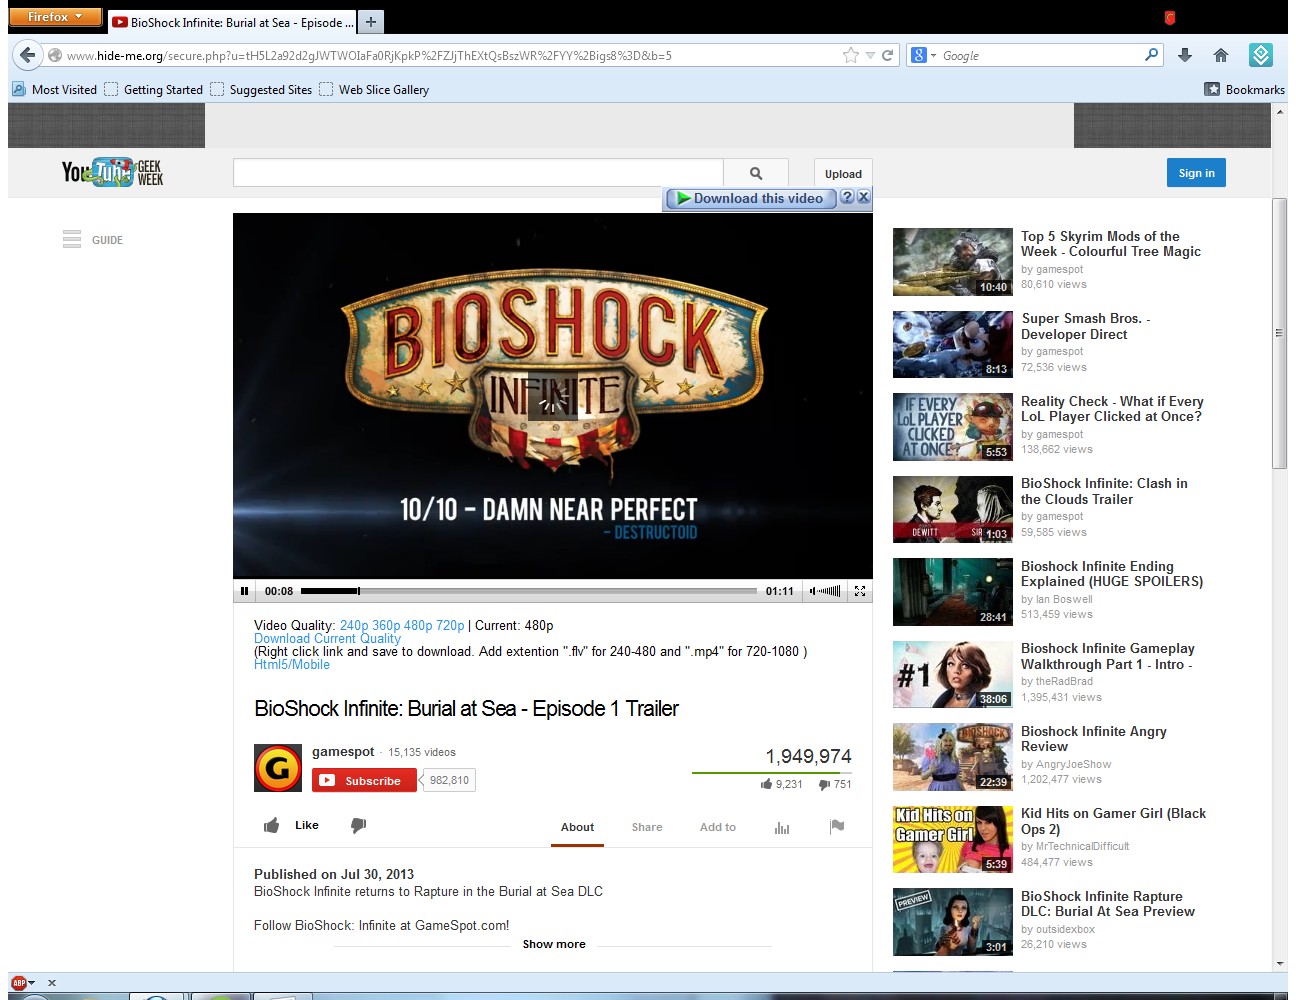Open the Reality Check LoL video thumbnail
1296x1000 pixels.
pos(953,427)
